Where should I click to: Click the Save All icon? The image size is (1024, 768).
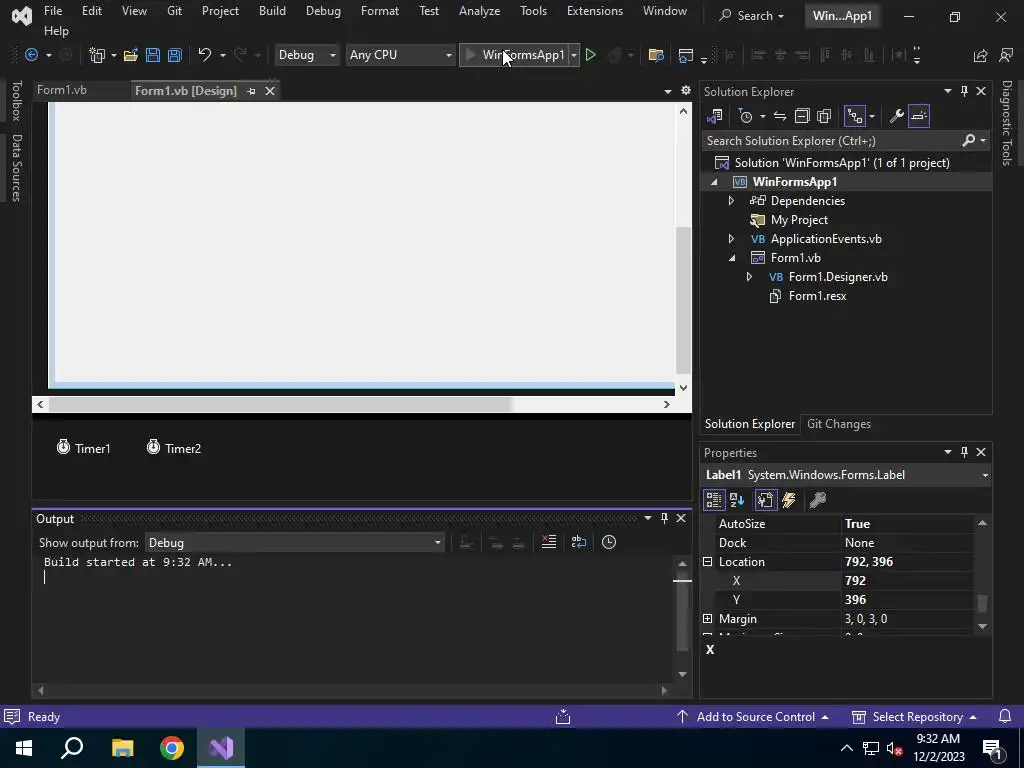174,55
